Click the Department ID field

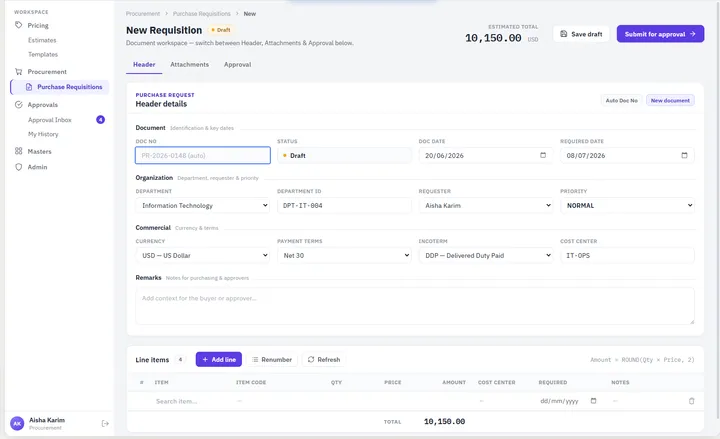point(344,205)
